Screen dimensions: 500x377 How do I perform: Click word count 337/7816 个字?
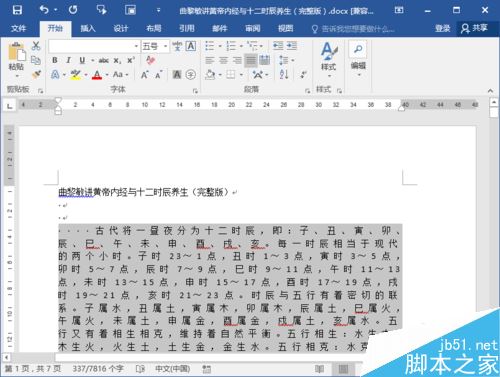pyautogui.click(x=98, y=369)
